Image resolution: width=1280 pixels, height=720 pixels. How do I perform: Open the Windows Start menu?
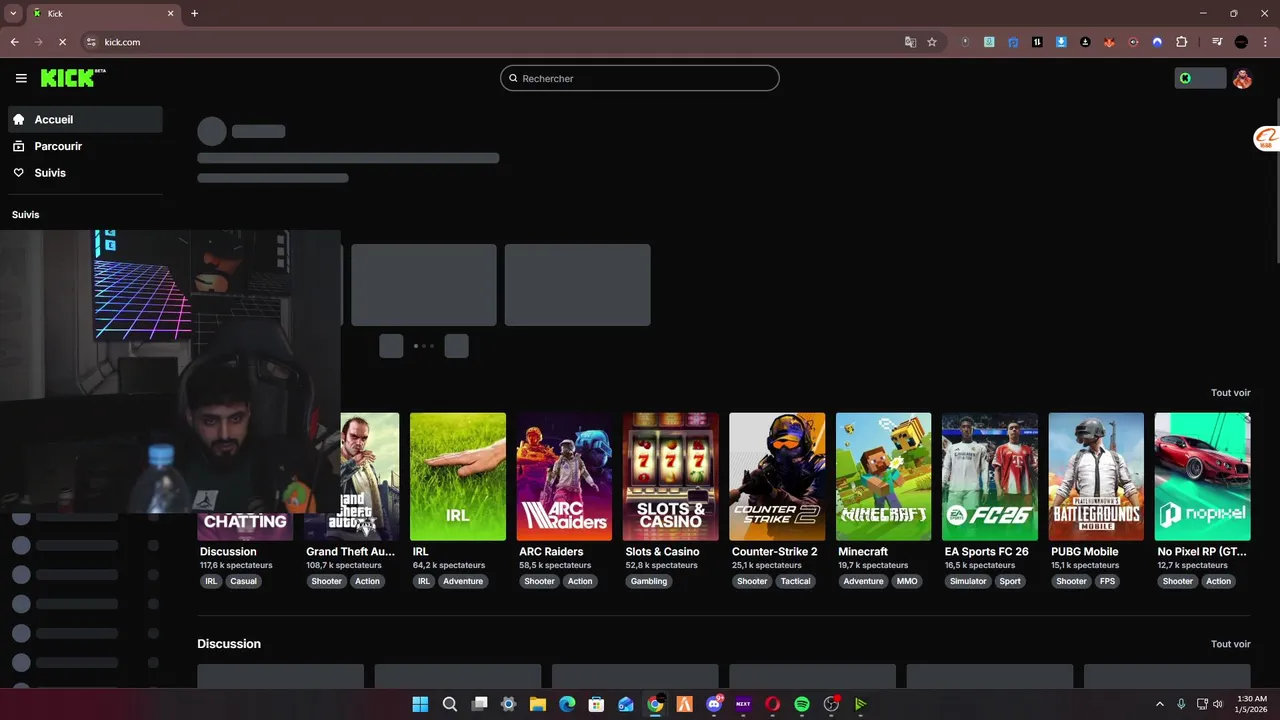point(420,704)
